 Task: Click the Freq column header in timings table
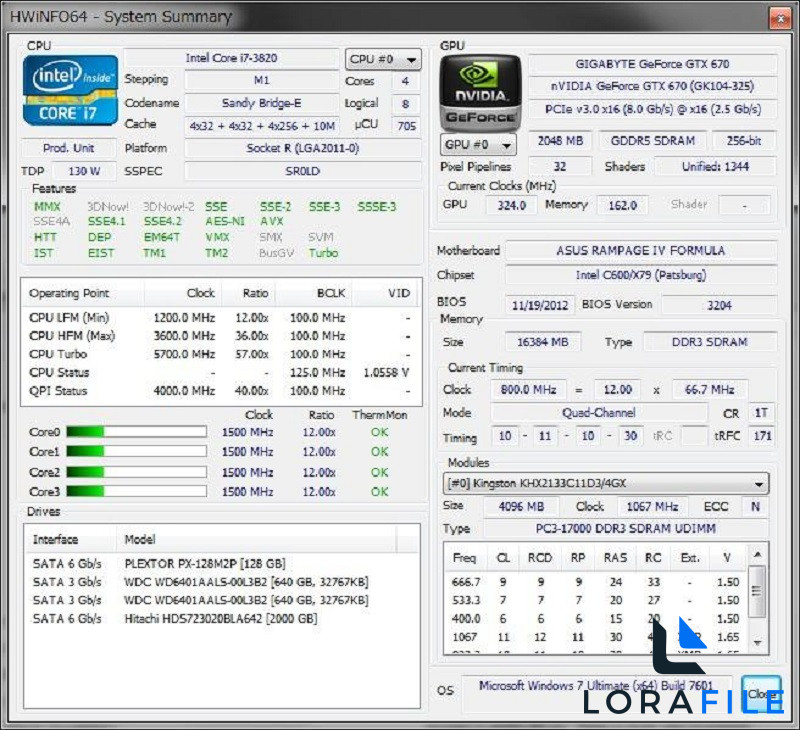coord(465,559)
